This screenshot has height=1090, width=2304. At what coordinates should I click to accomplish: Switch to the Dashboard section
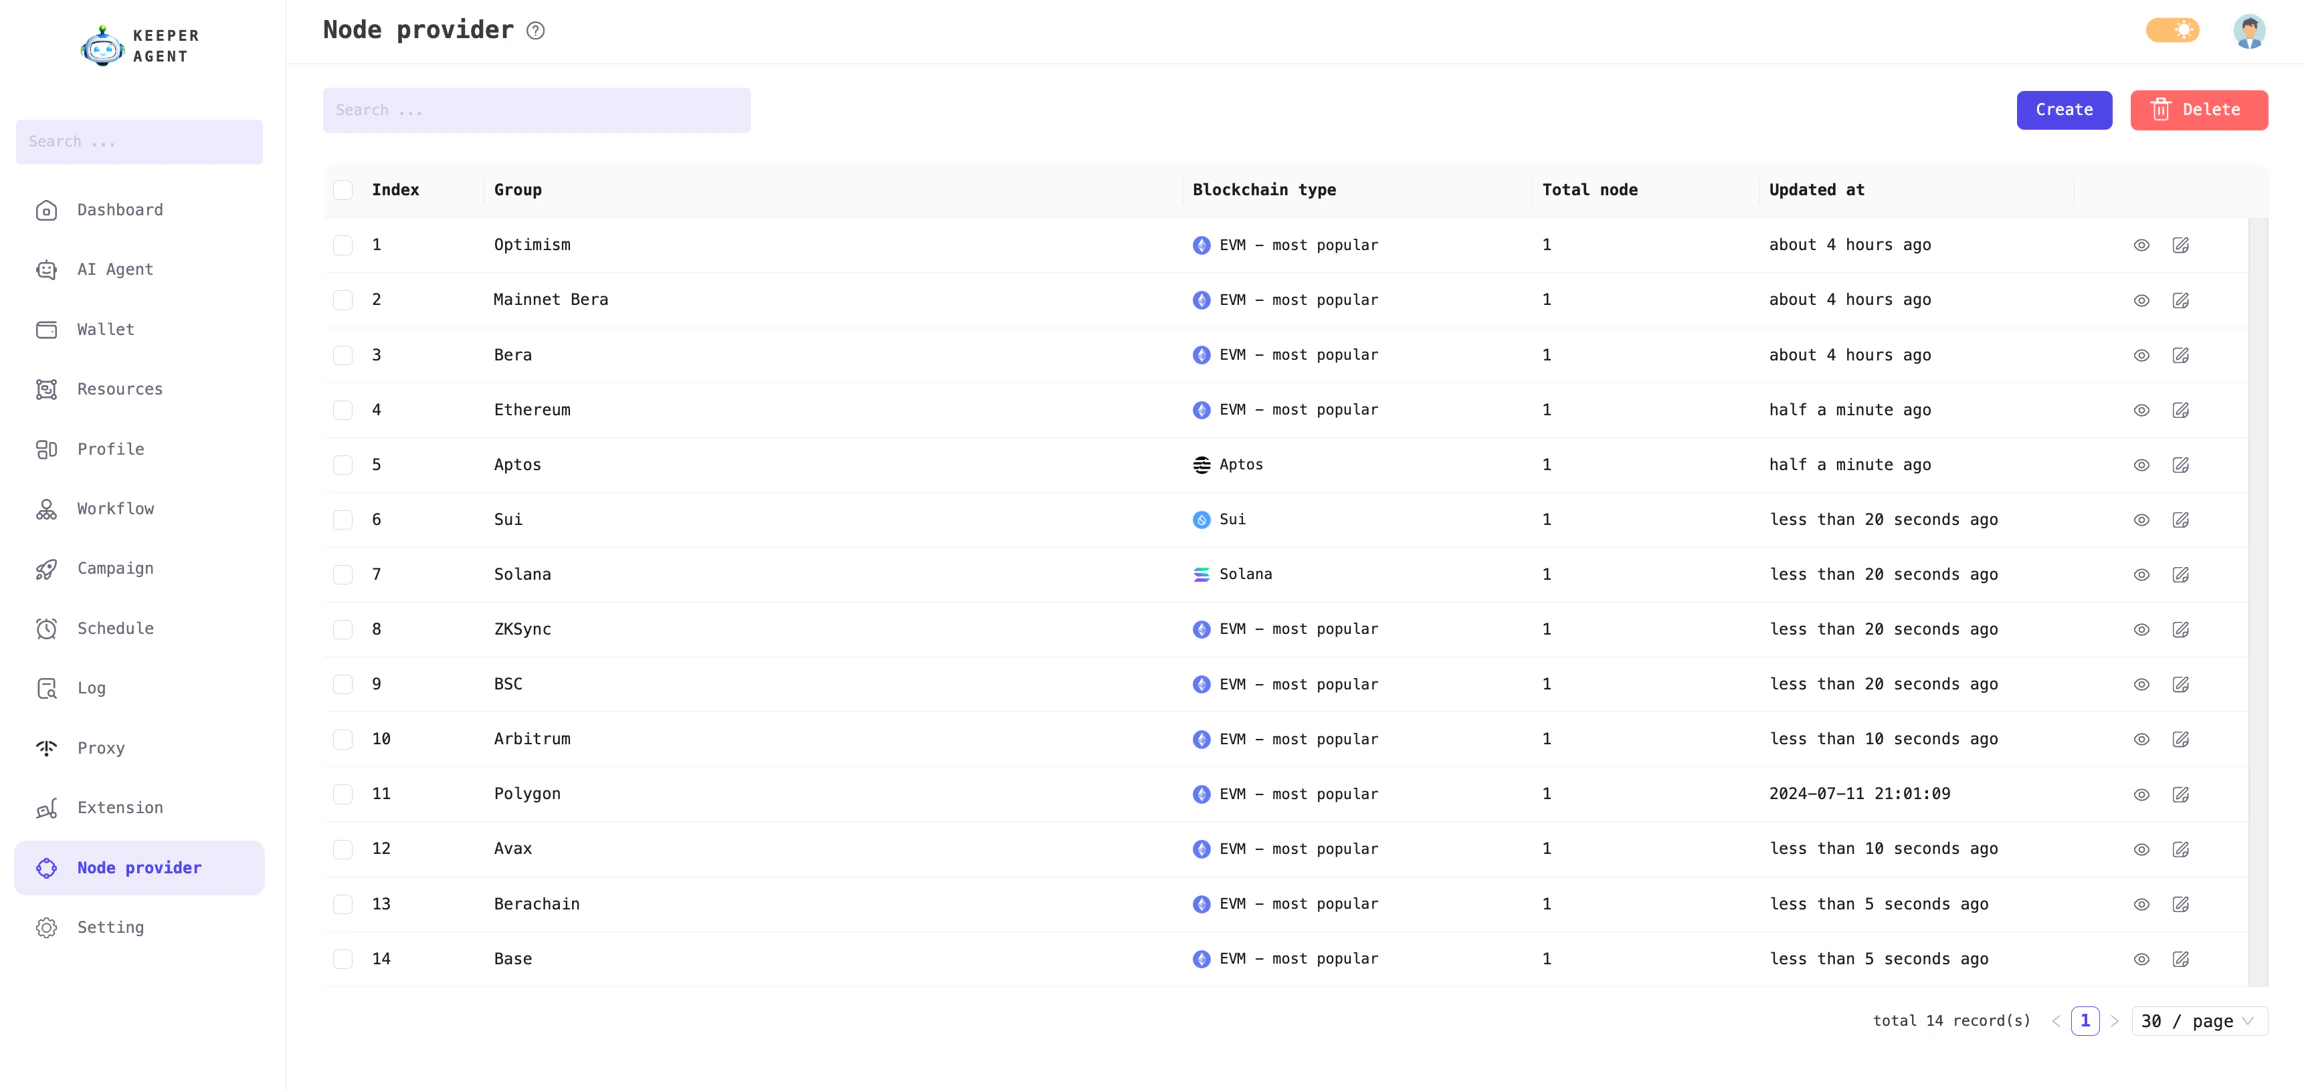[119, 210]
